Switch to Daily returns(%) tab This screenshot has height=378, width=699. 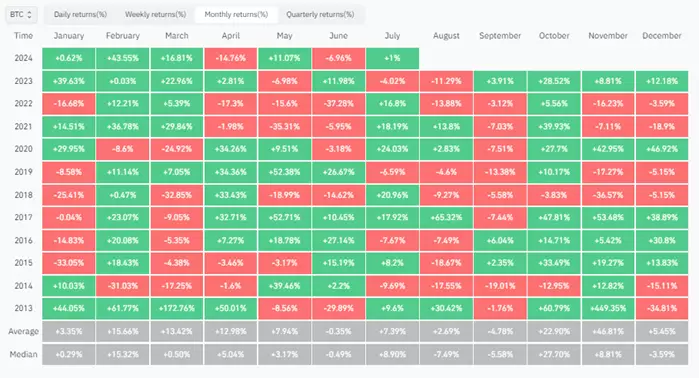coord(80,15)
